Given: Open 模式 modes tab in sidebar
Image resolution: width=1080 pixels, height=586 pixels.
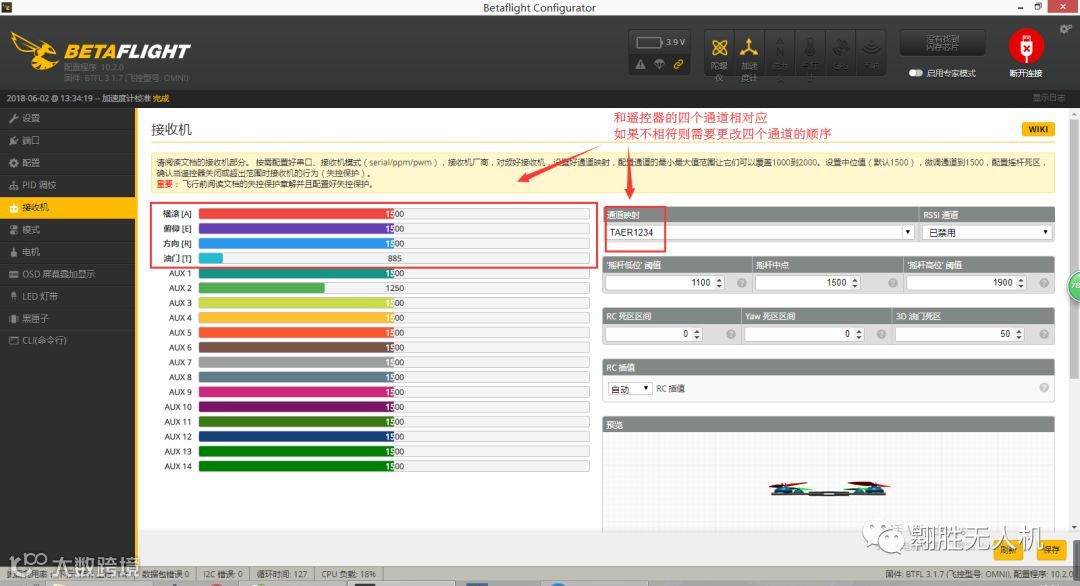Looking at the screenshot, I should pyautogui.click(x=68, y=230).
